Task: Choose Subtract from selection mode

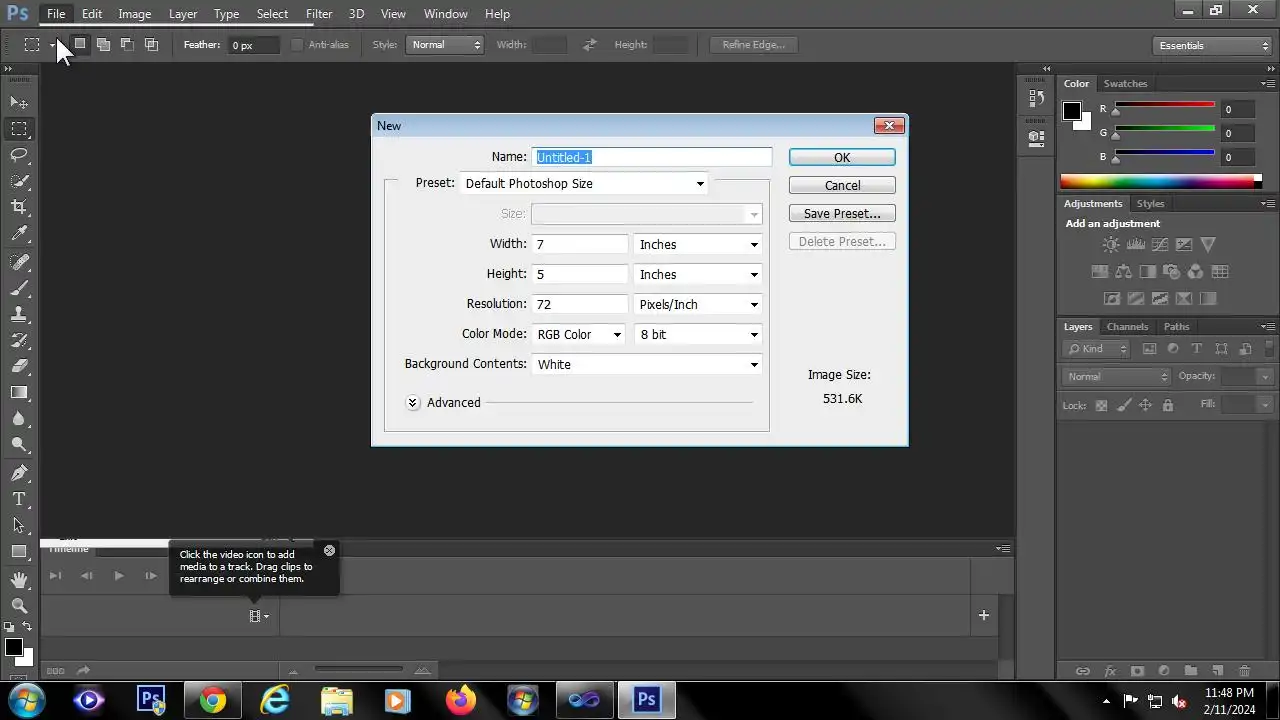Action: click(x=127, y=44)
